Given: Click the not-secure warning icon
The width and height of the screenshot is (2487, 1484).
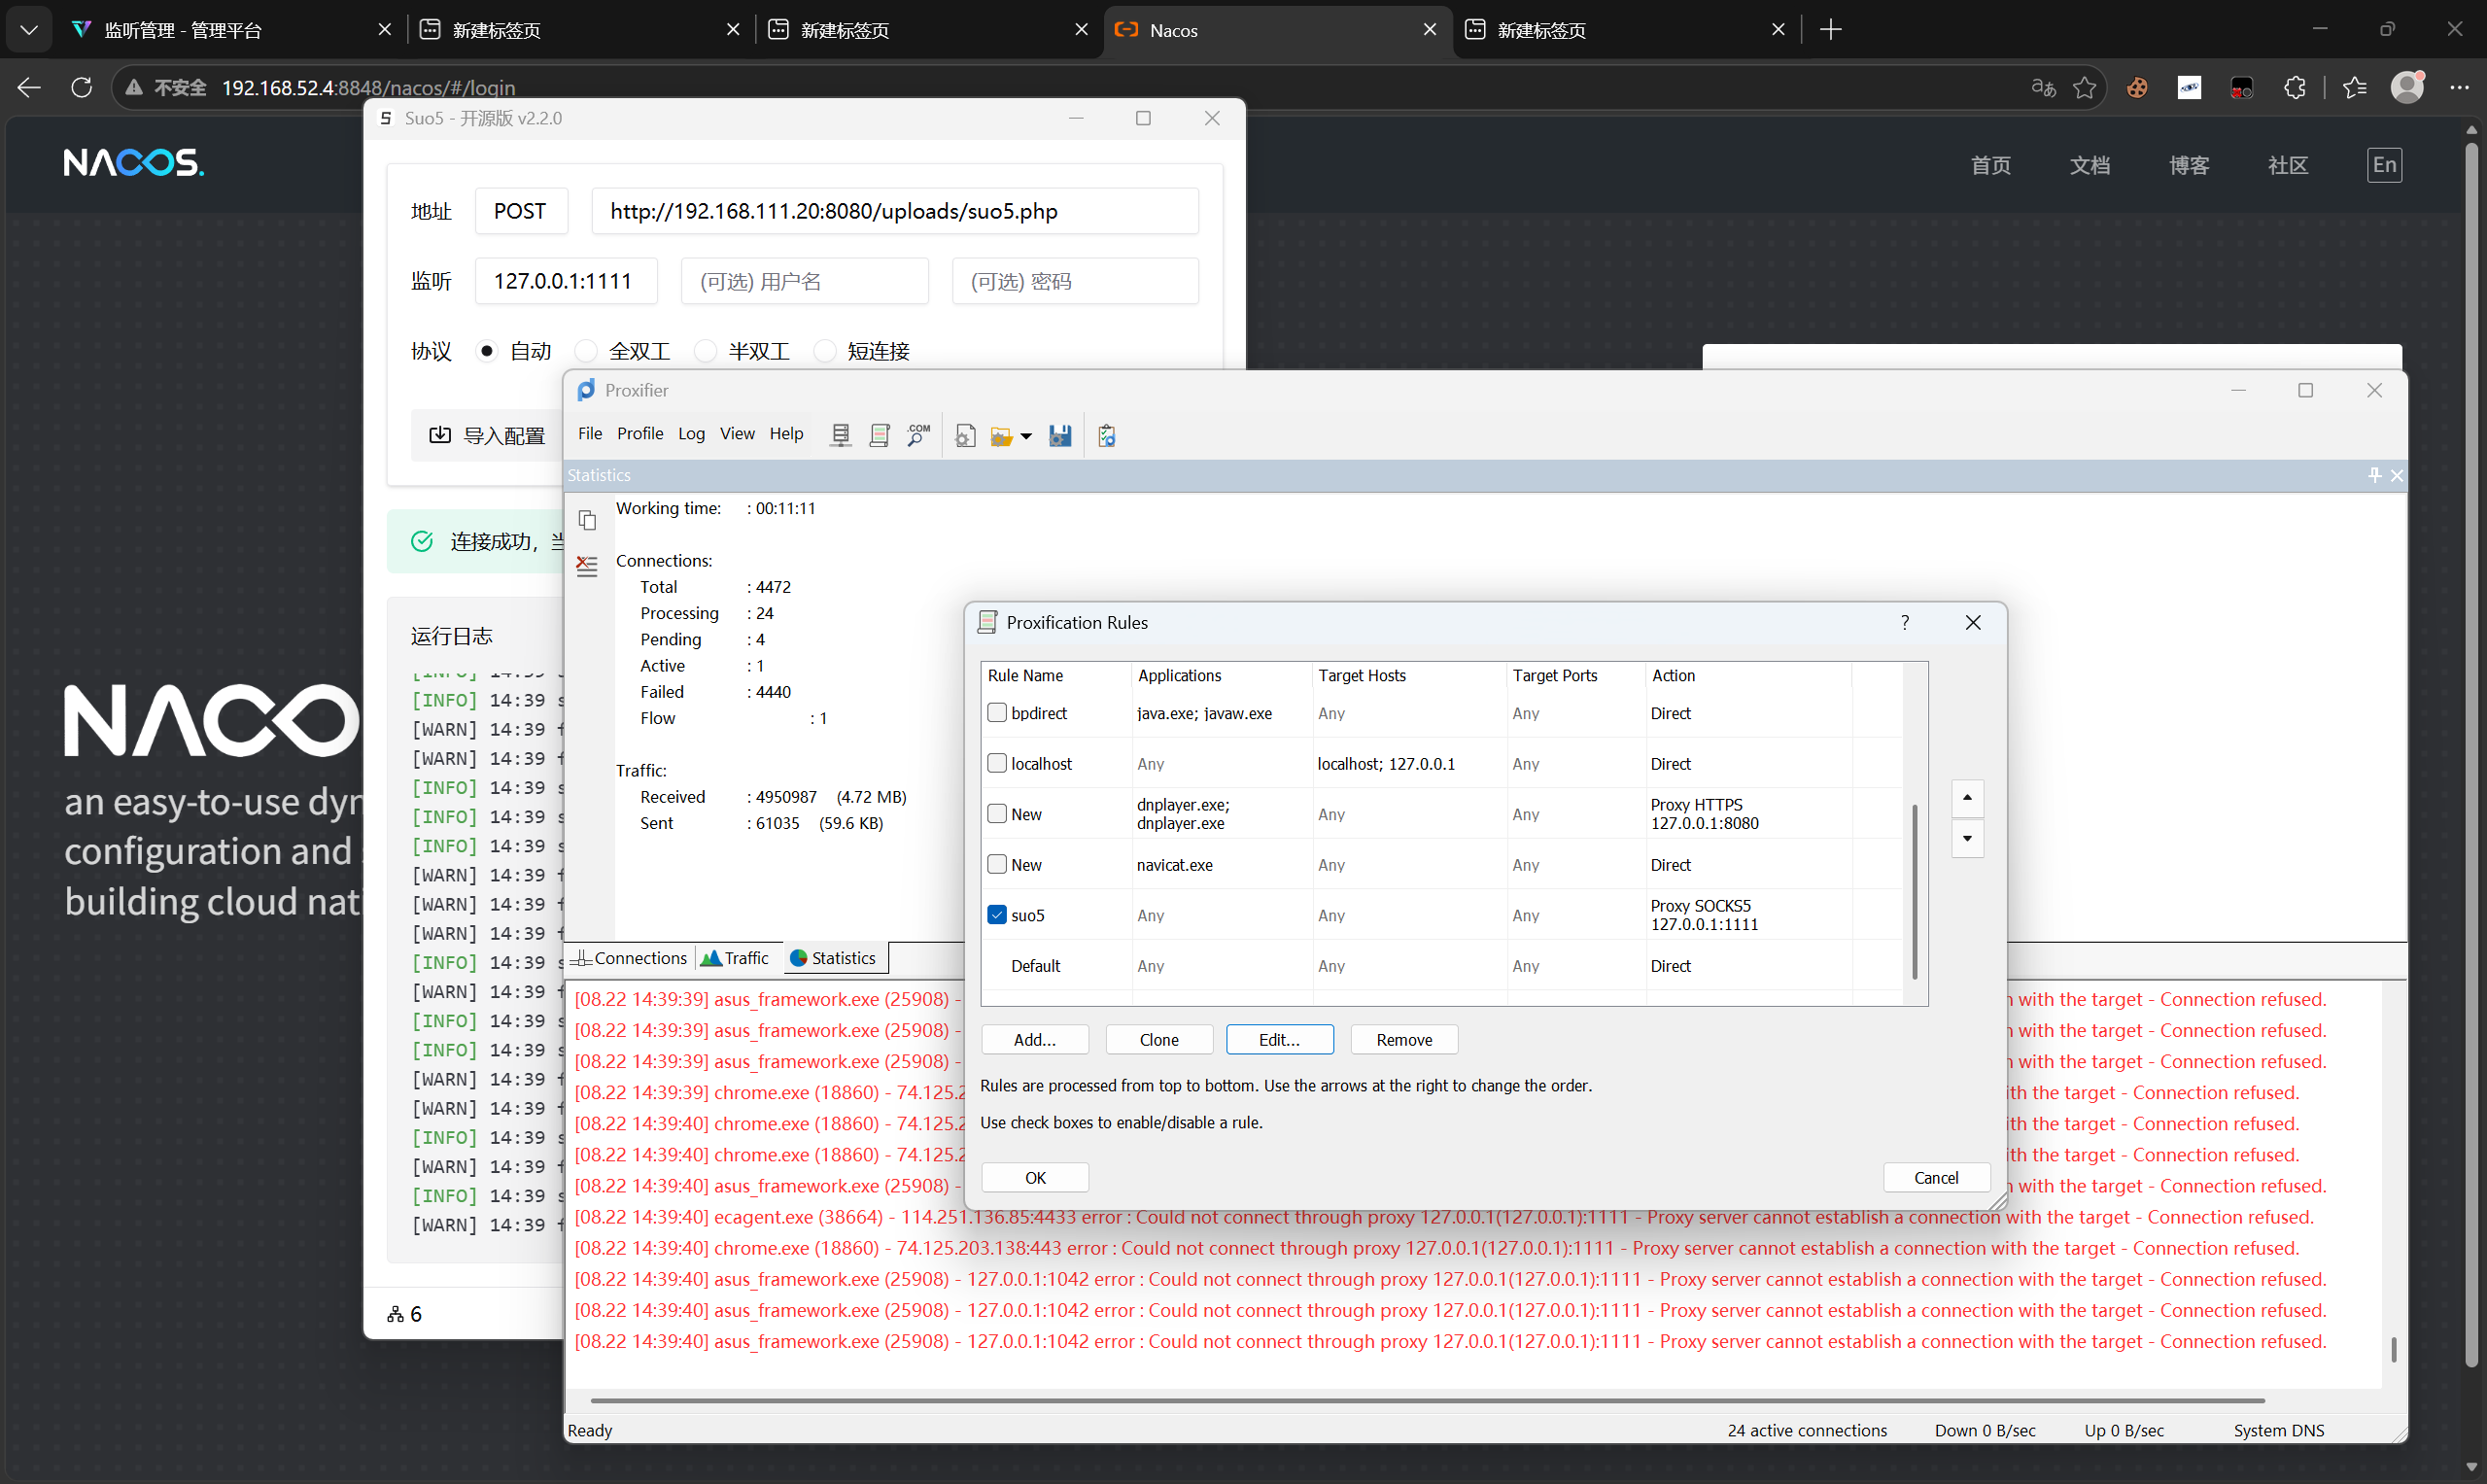Looking at the screenshot, I should [x=134, y=88].
